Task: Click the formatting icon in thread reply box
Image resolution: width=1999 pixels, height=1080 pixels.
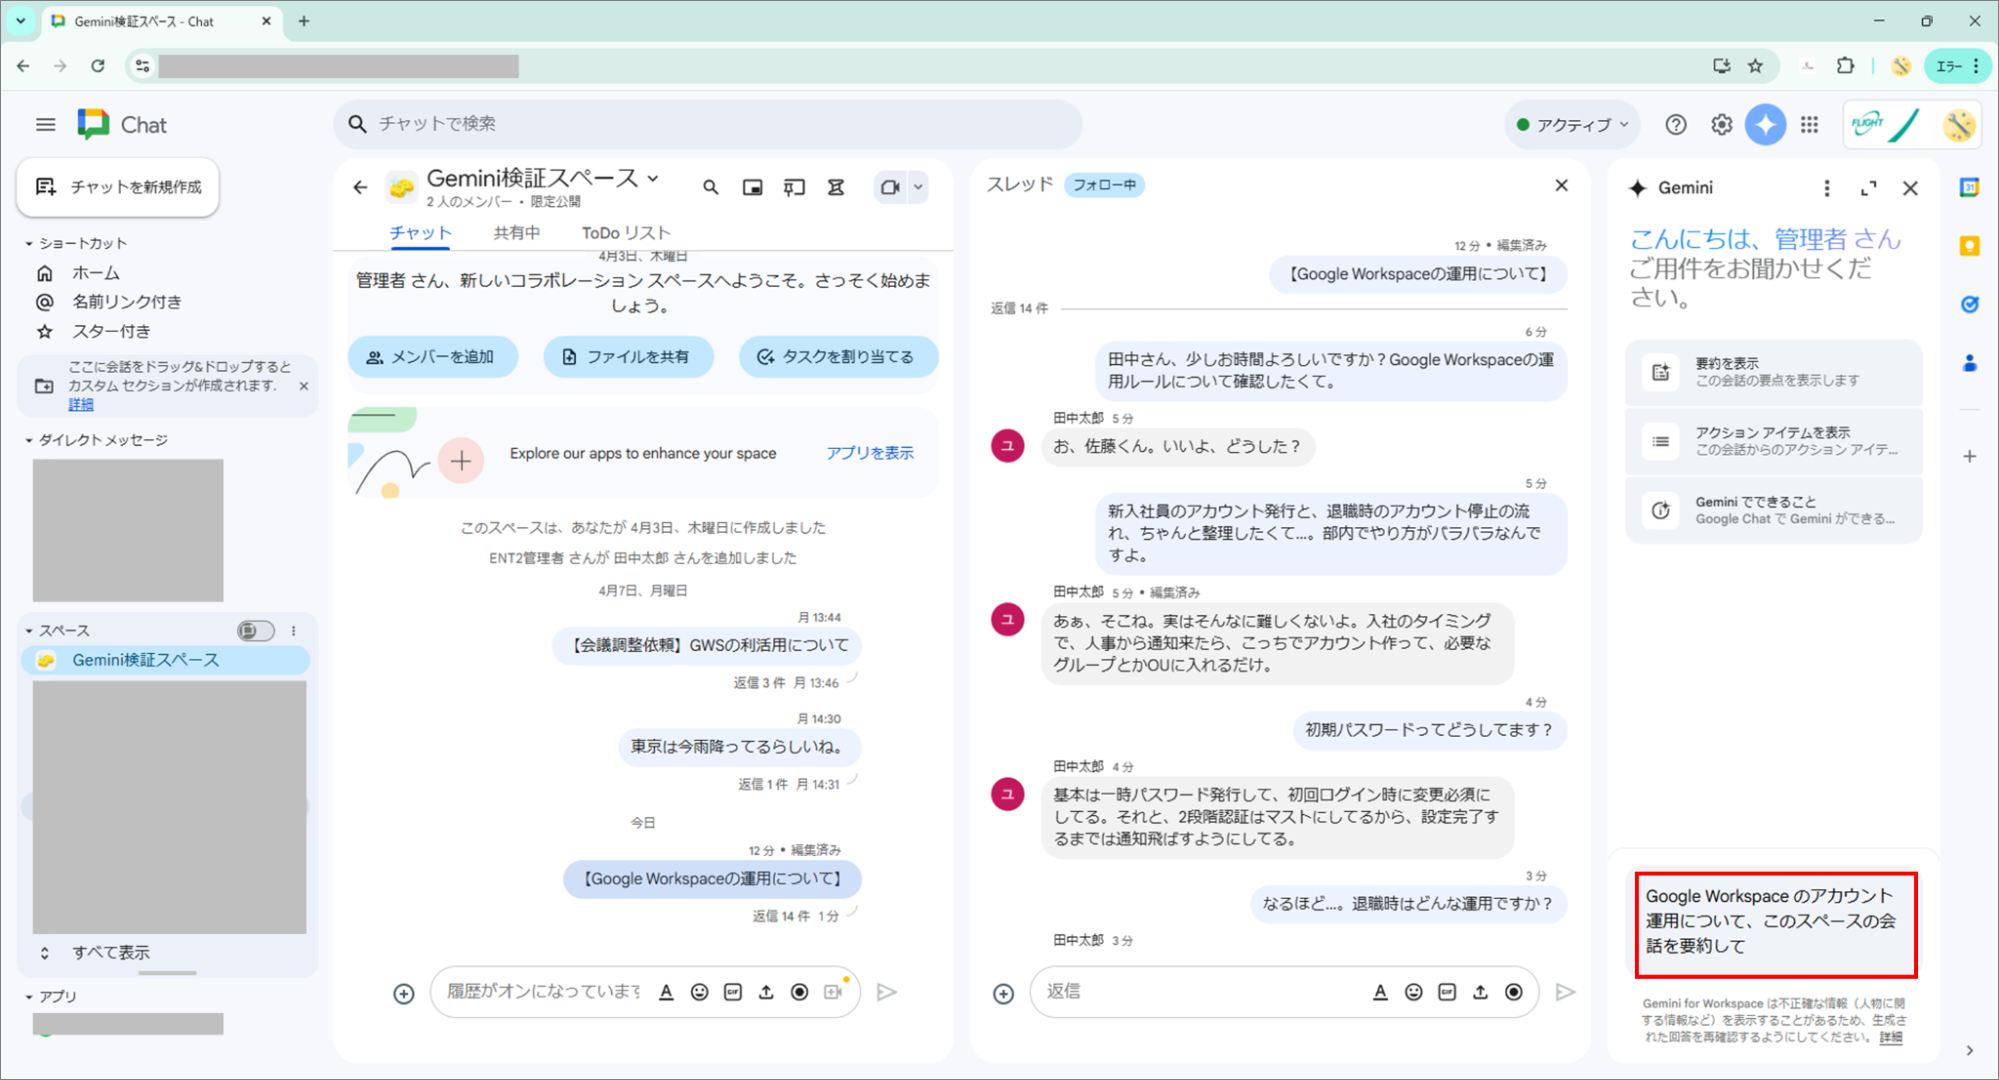Action: tap(1380, 992)
